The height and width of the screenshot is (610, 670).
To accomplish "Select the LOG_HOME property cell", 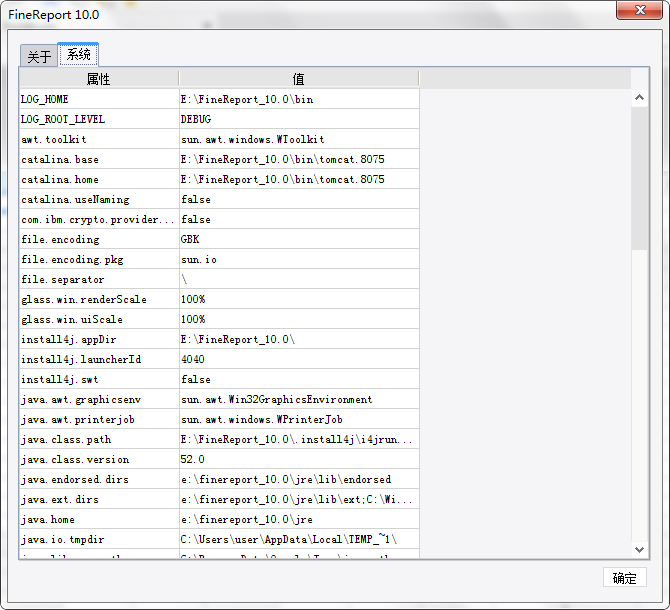I will point(99,99).
